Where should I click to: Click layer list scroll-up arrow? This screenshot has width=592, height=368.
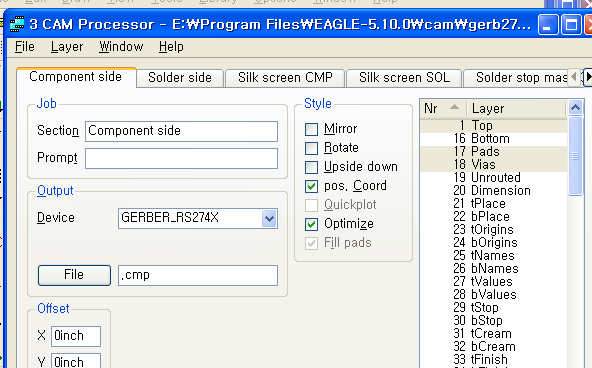575,108
